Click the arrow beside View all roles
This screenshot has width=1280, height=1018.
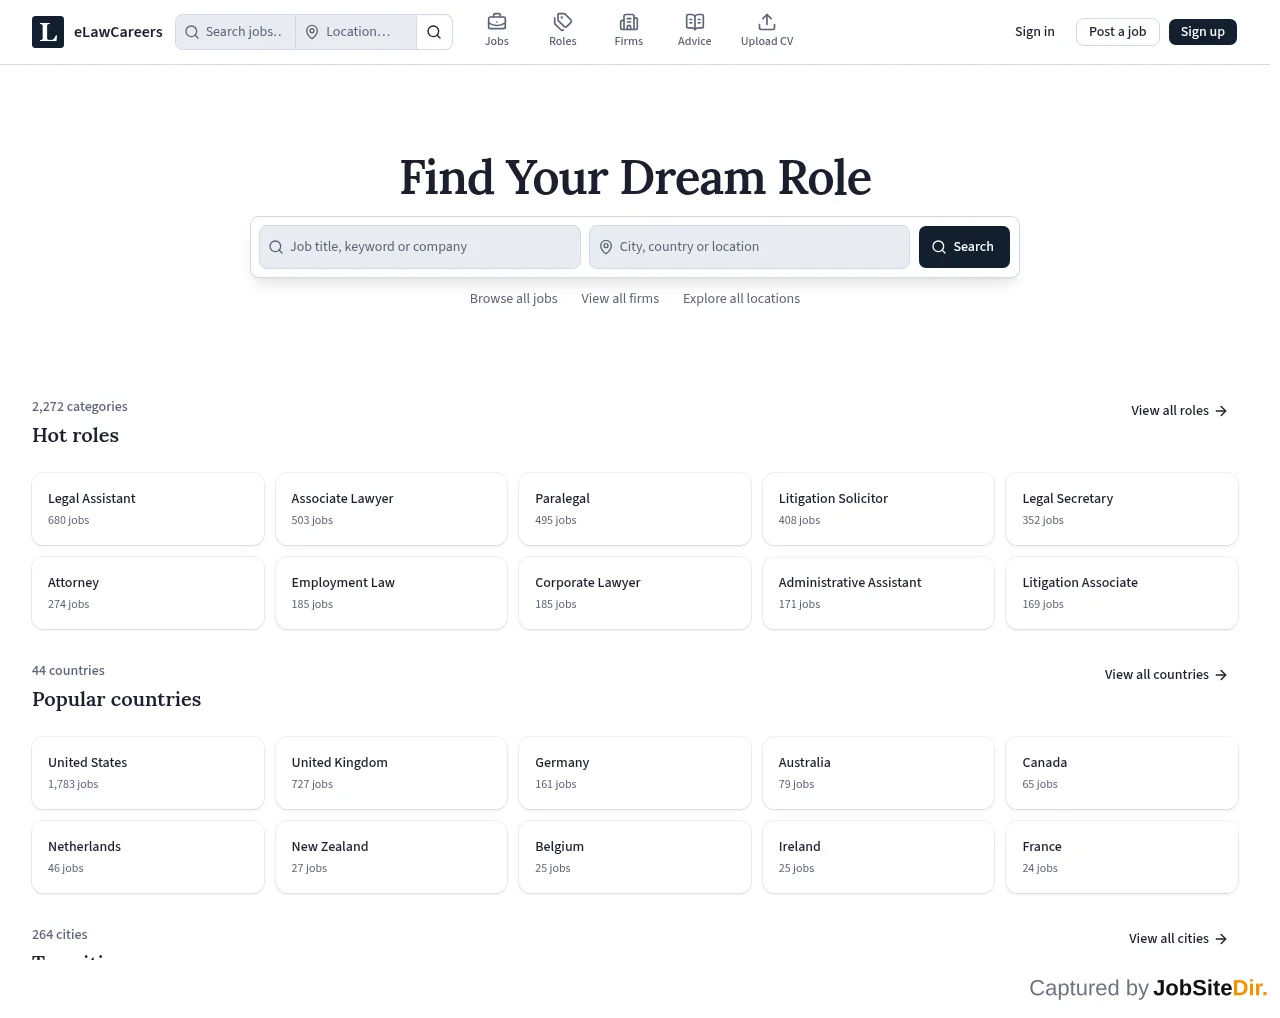[x=1221, y=411]
